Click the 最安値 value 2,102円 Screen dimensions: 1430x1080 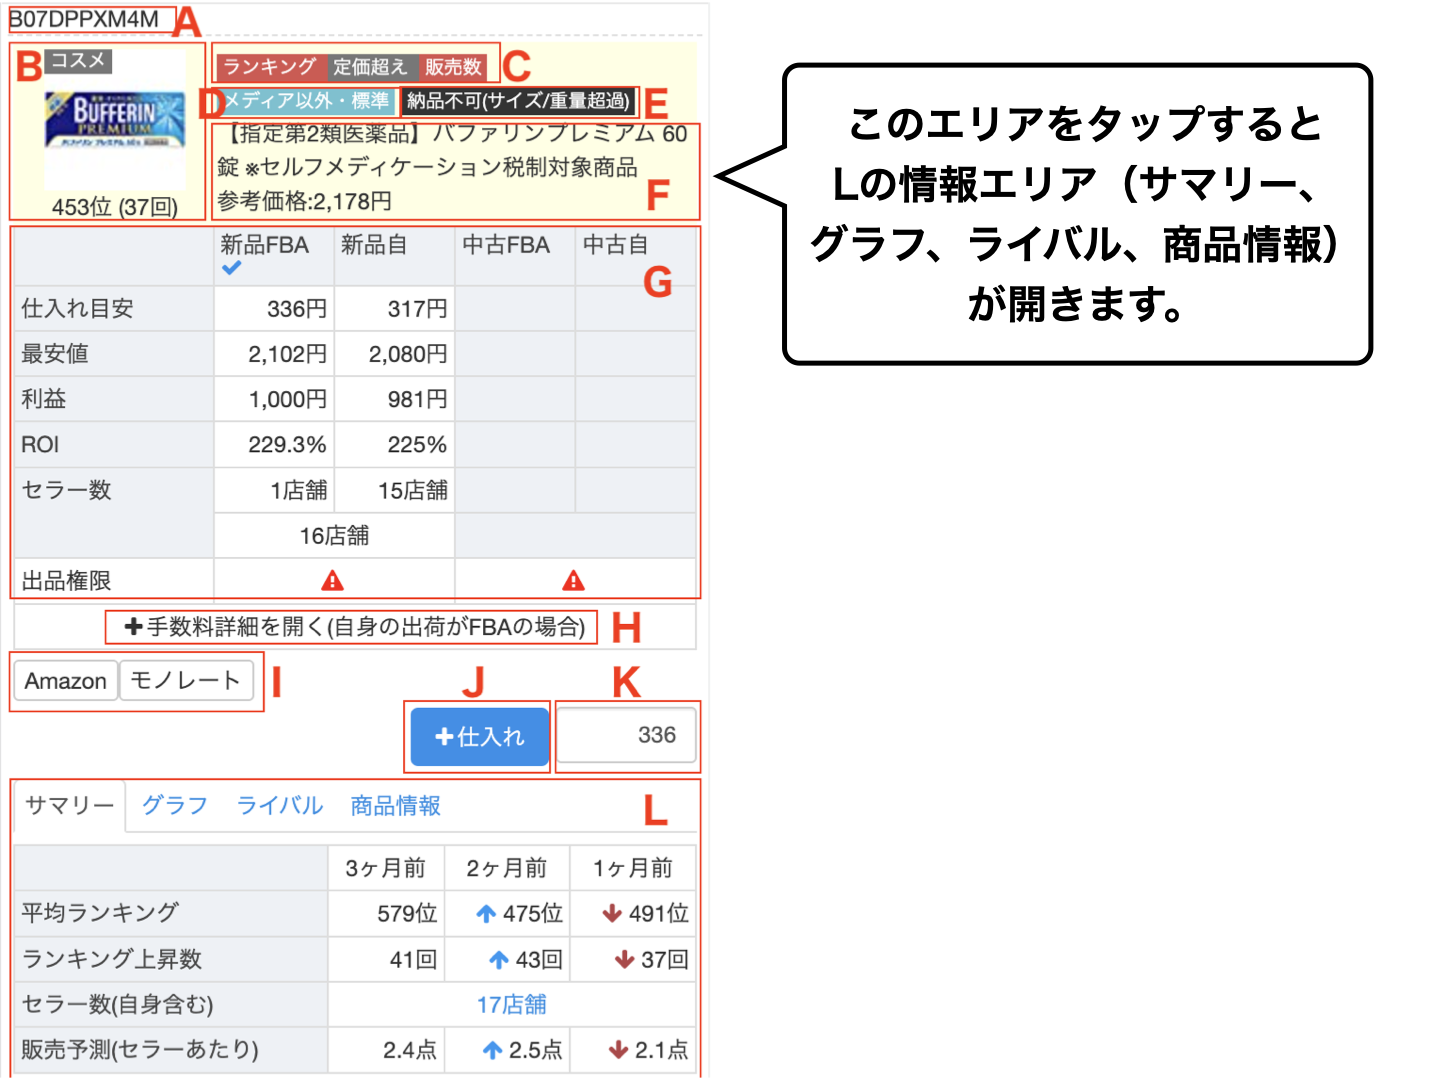(x=287, y=354)
